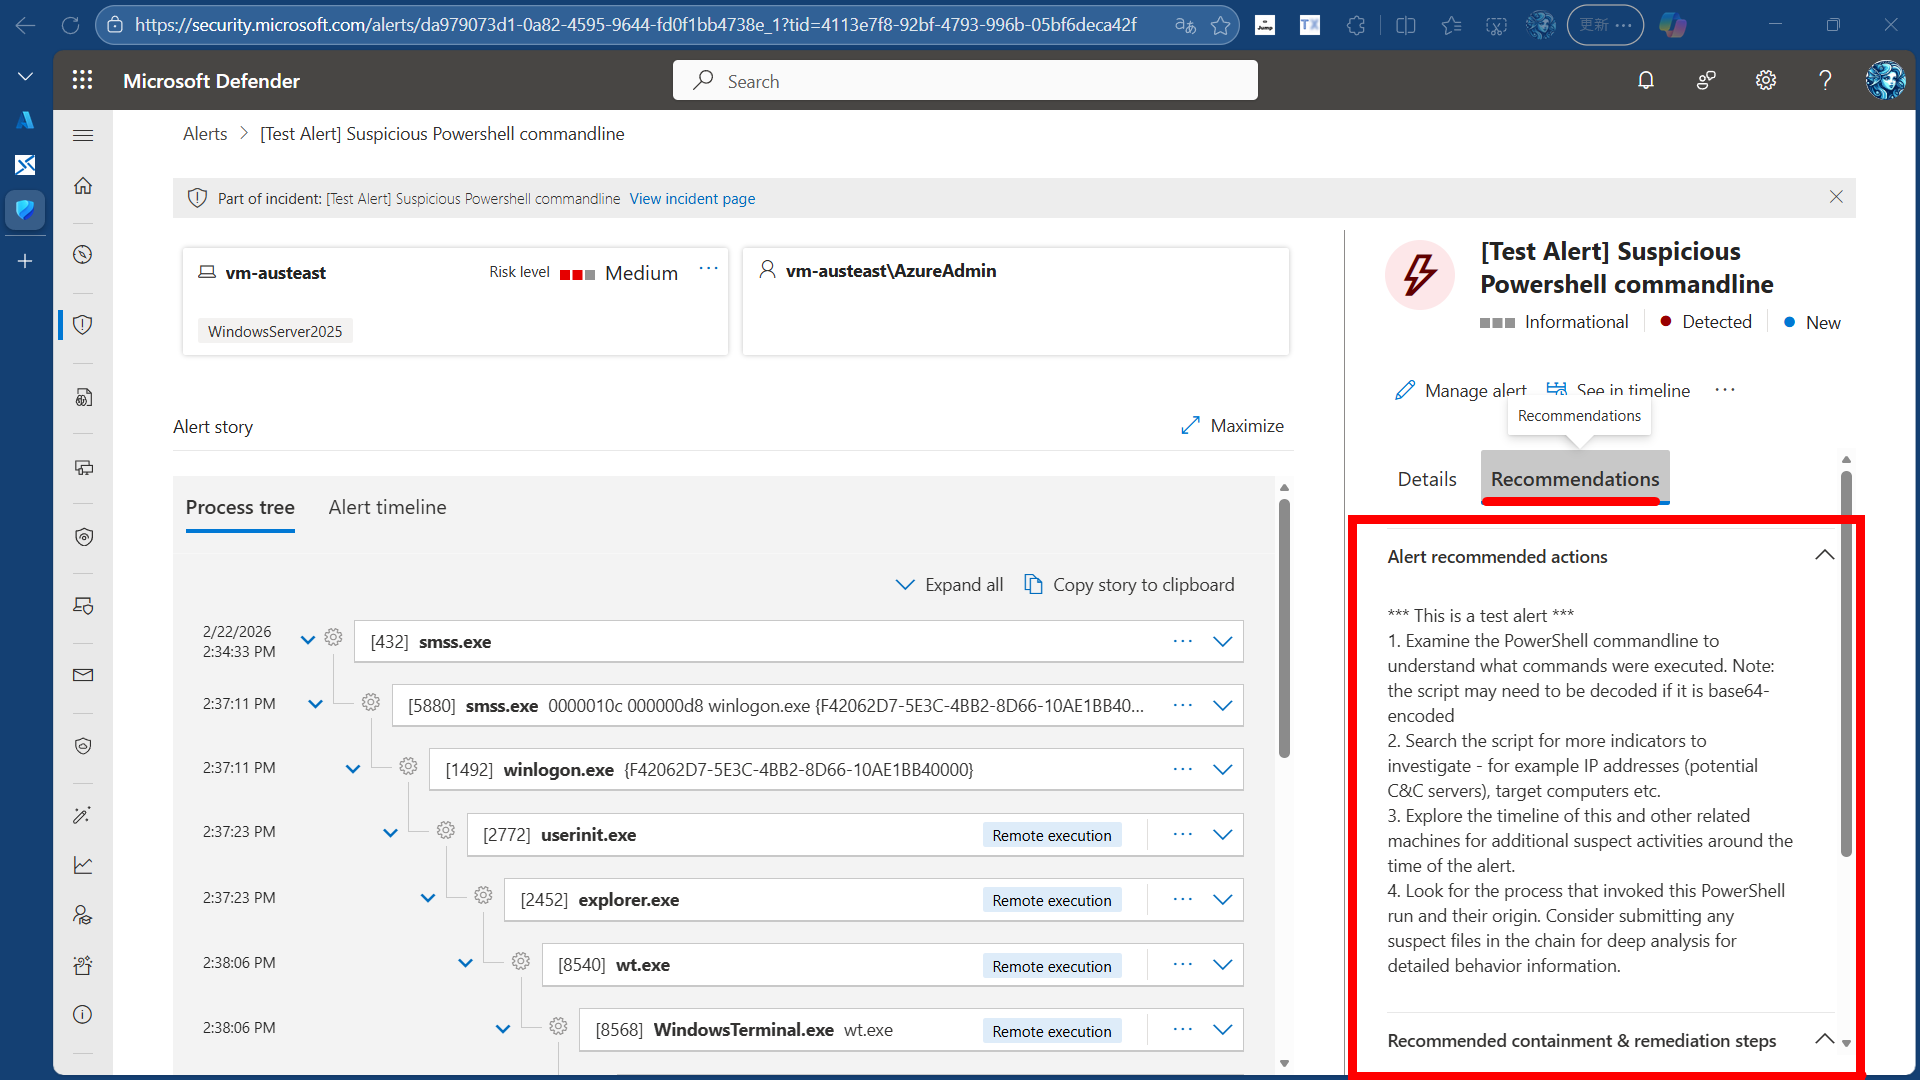Click the hamburger navigation menu icon
1920x1080 pixels.
pos(83,135)
